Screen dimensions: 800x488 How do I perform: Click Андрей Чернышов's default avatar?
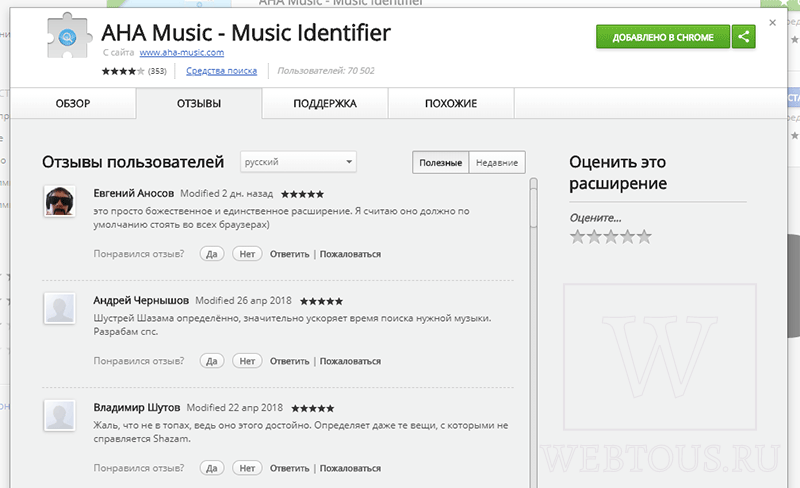click(60, 308)
